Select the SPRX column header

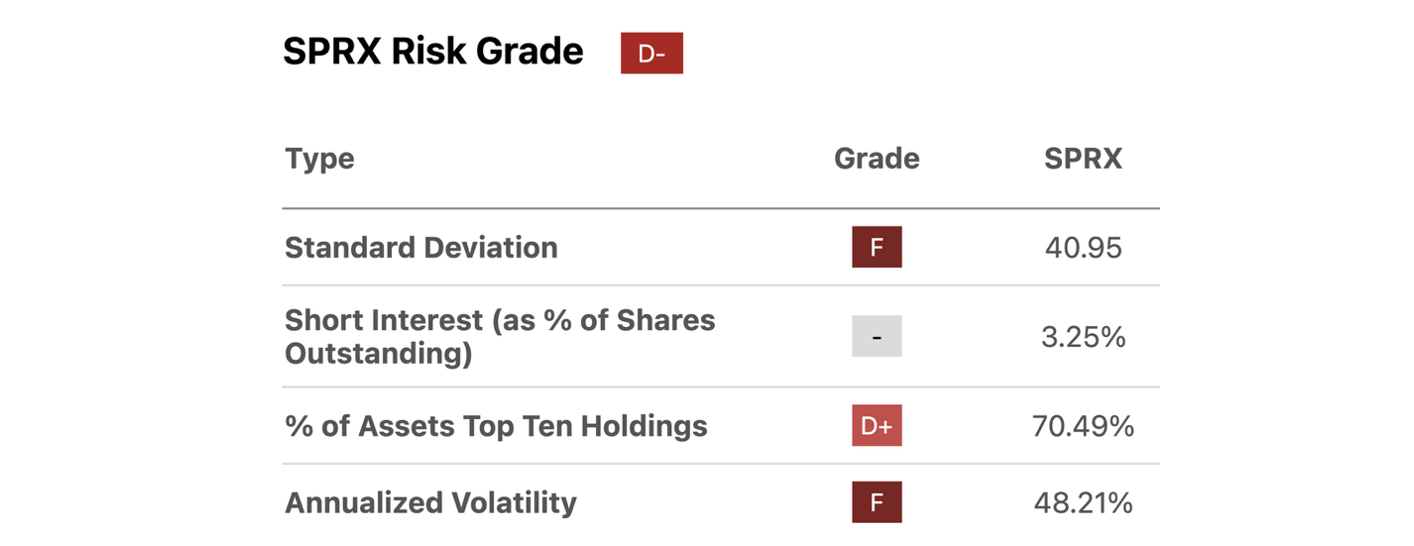pyautogui.click(x=1083, y=159)
